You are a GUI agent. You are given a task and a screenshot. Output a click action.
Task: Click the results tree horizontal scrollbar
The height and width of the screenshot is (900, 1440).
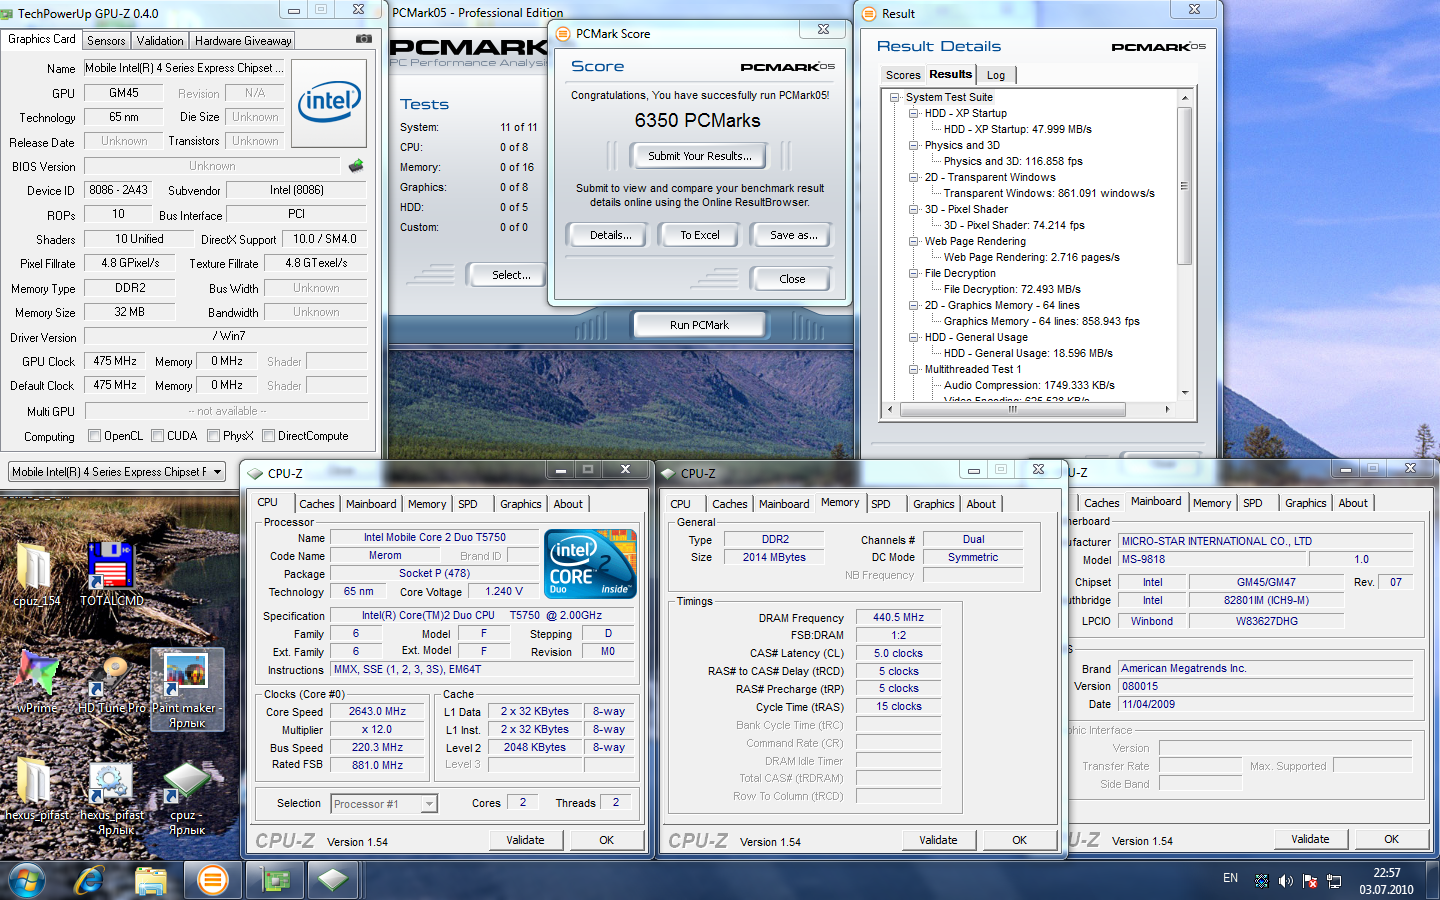1012,409
